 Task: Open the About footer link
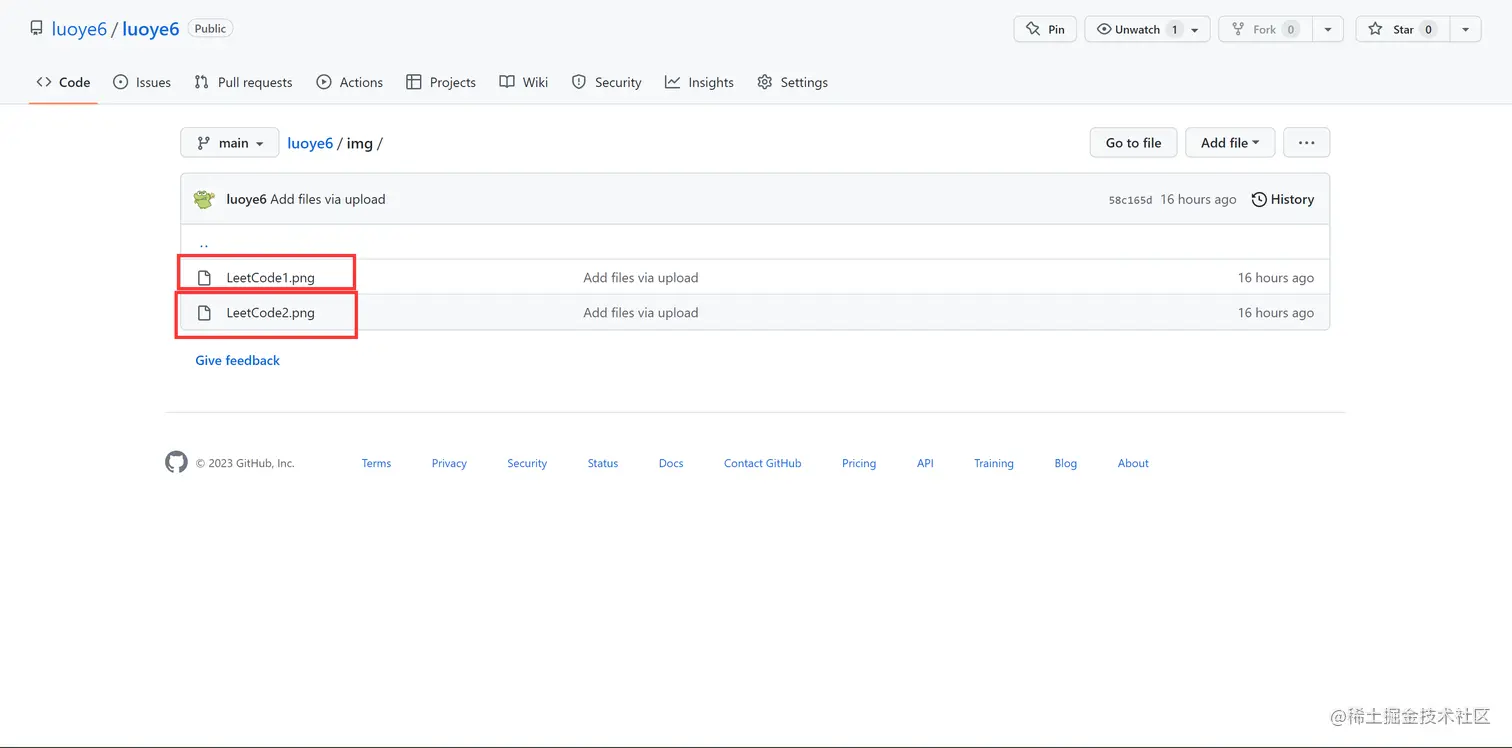pyautogui.click(x=1133, y=463)
